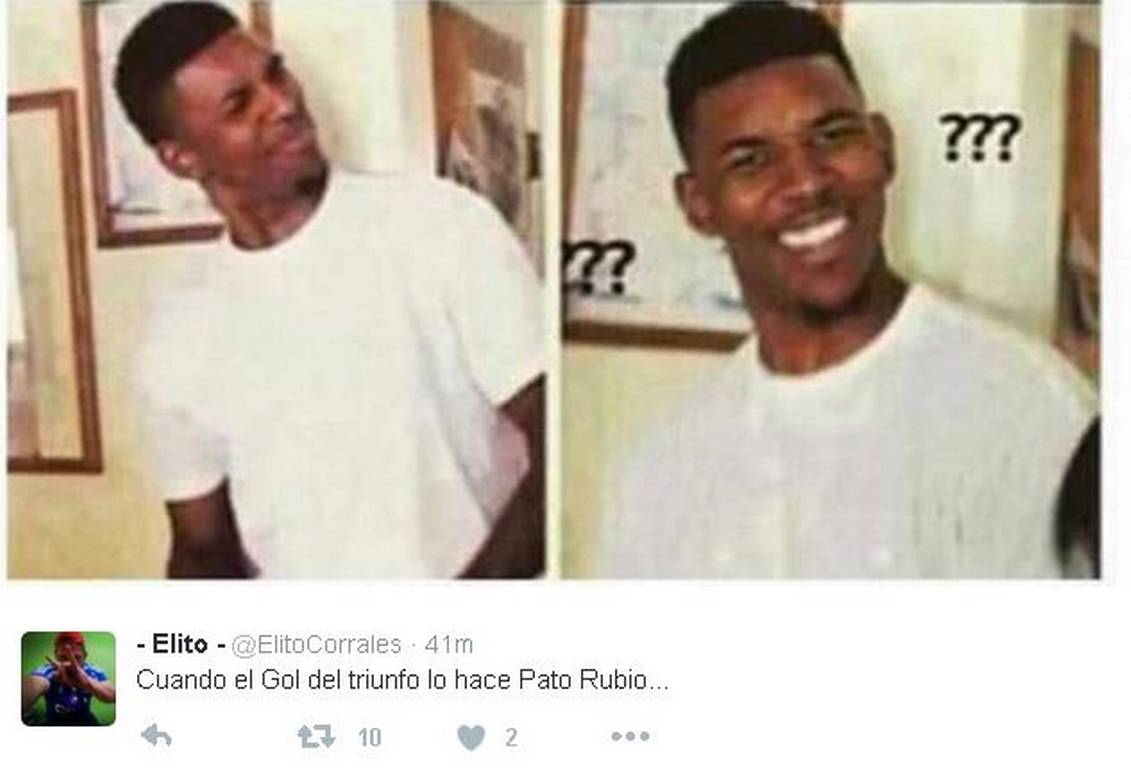This screenshot has width=1131, height=768.
Task: Expand the left confused-look meme photo
Action: click(x=276, y=289)
